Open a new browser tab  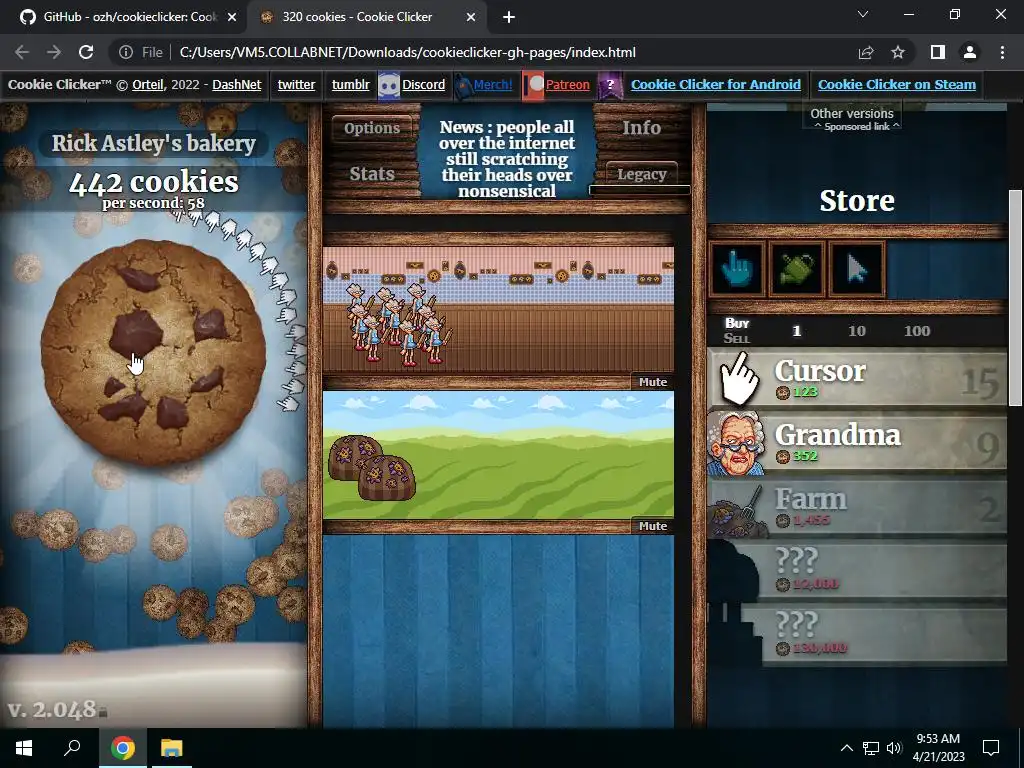coord(509,17)
